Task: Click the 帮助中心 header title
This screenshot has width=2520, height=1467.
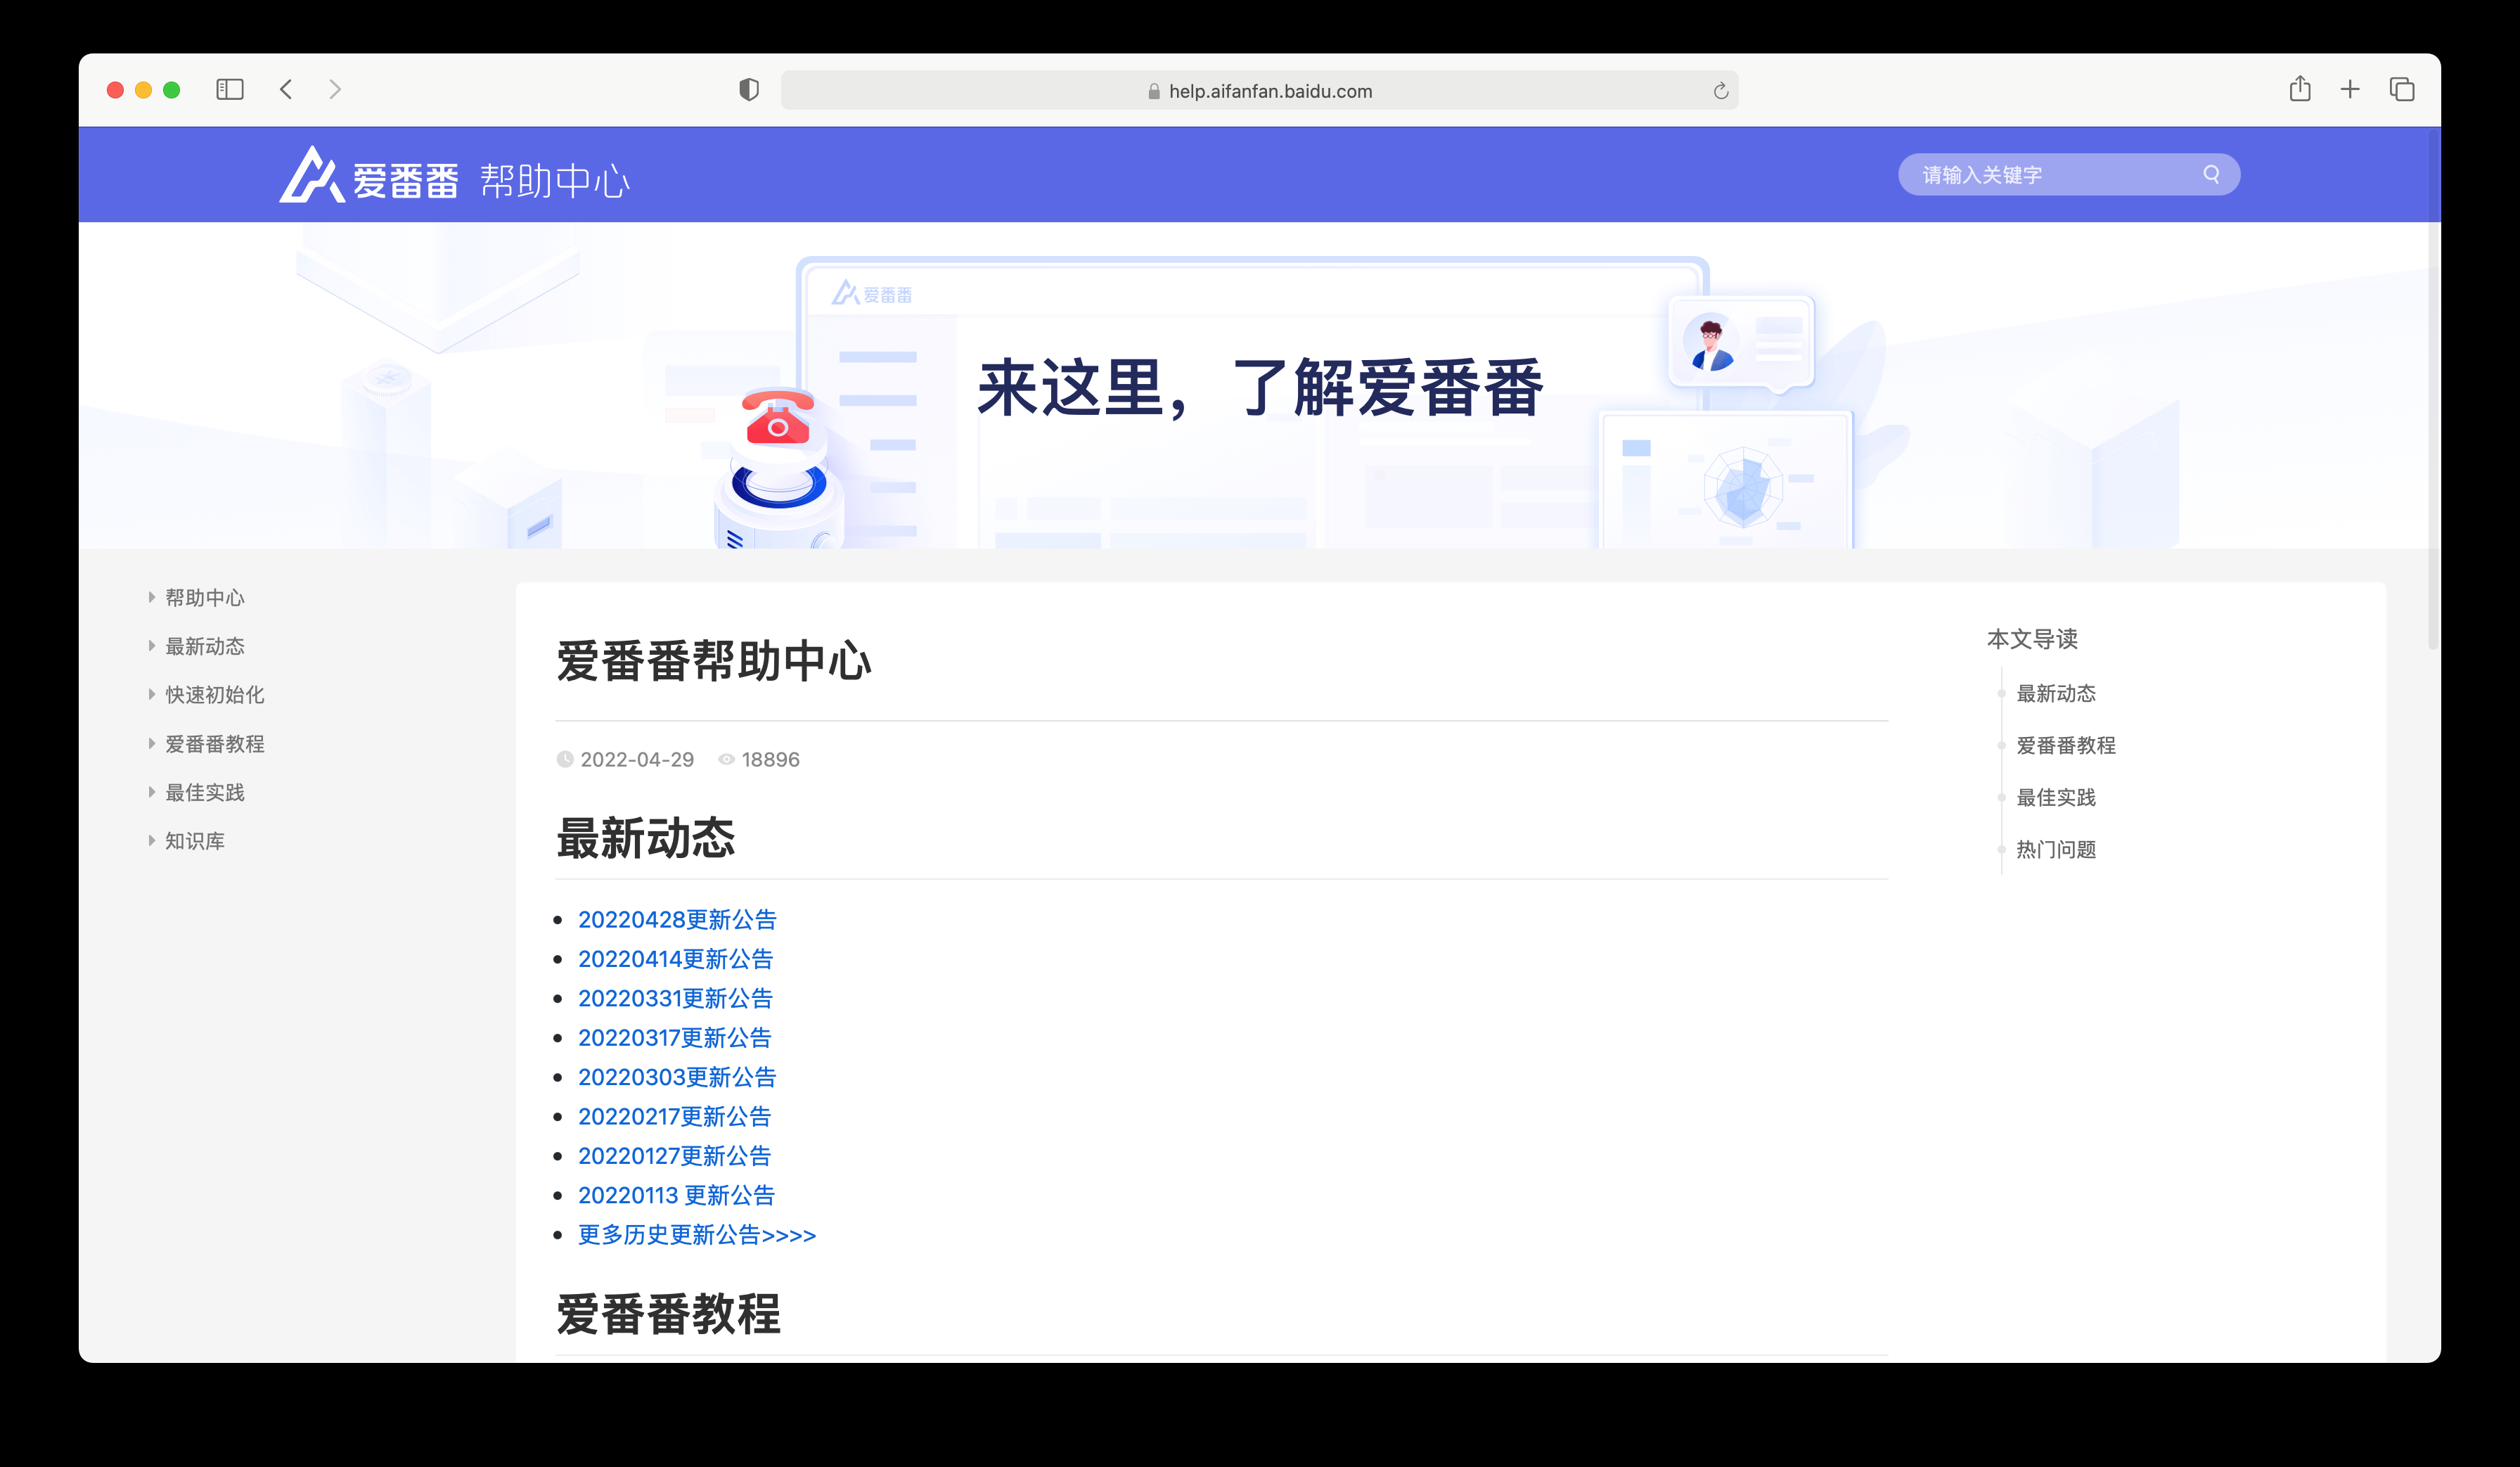Action: [555, 181]
